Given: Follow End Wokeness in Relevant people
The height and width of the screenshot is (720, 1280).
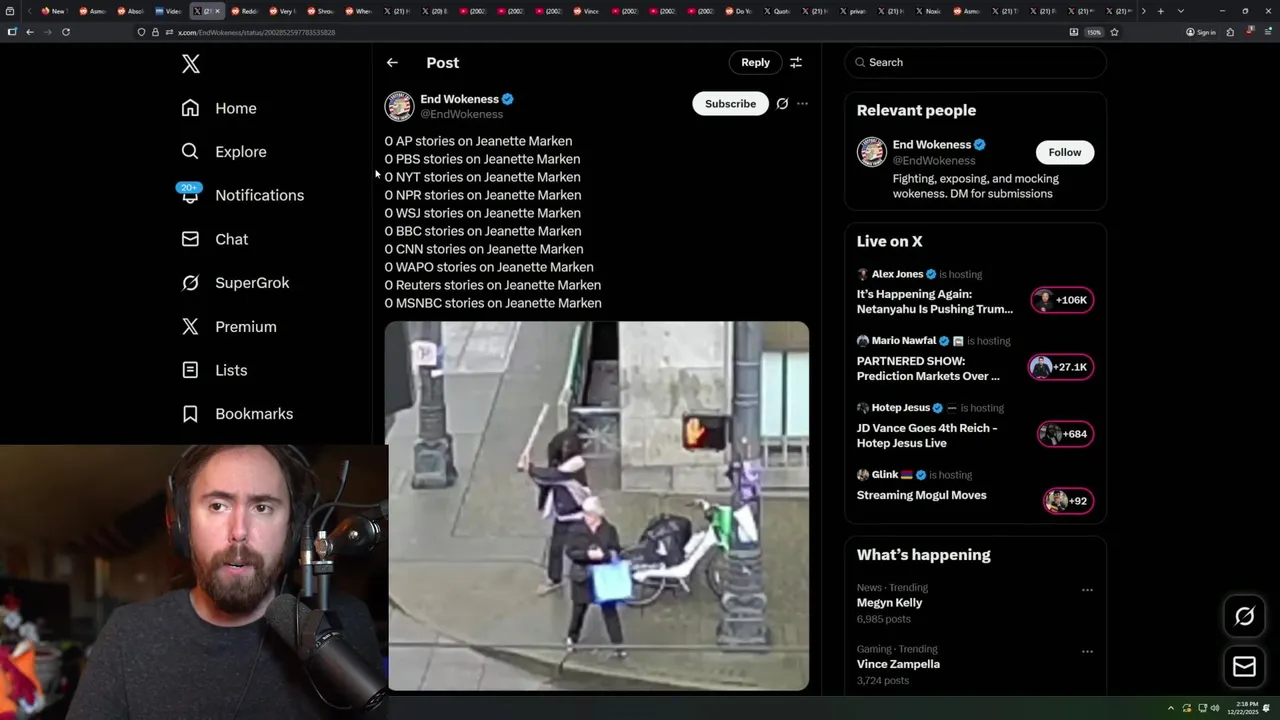Looking at the screenshot, I should click(1064, 152).
